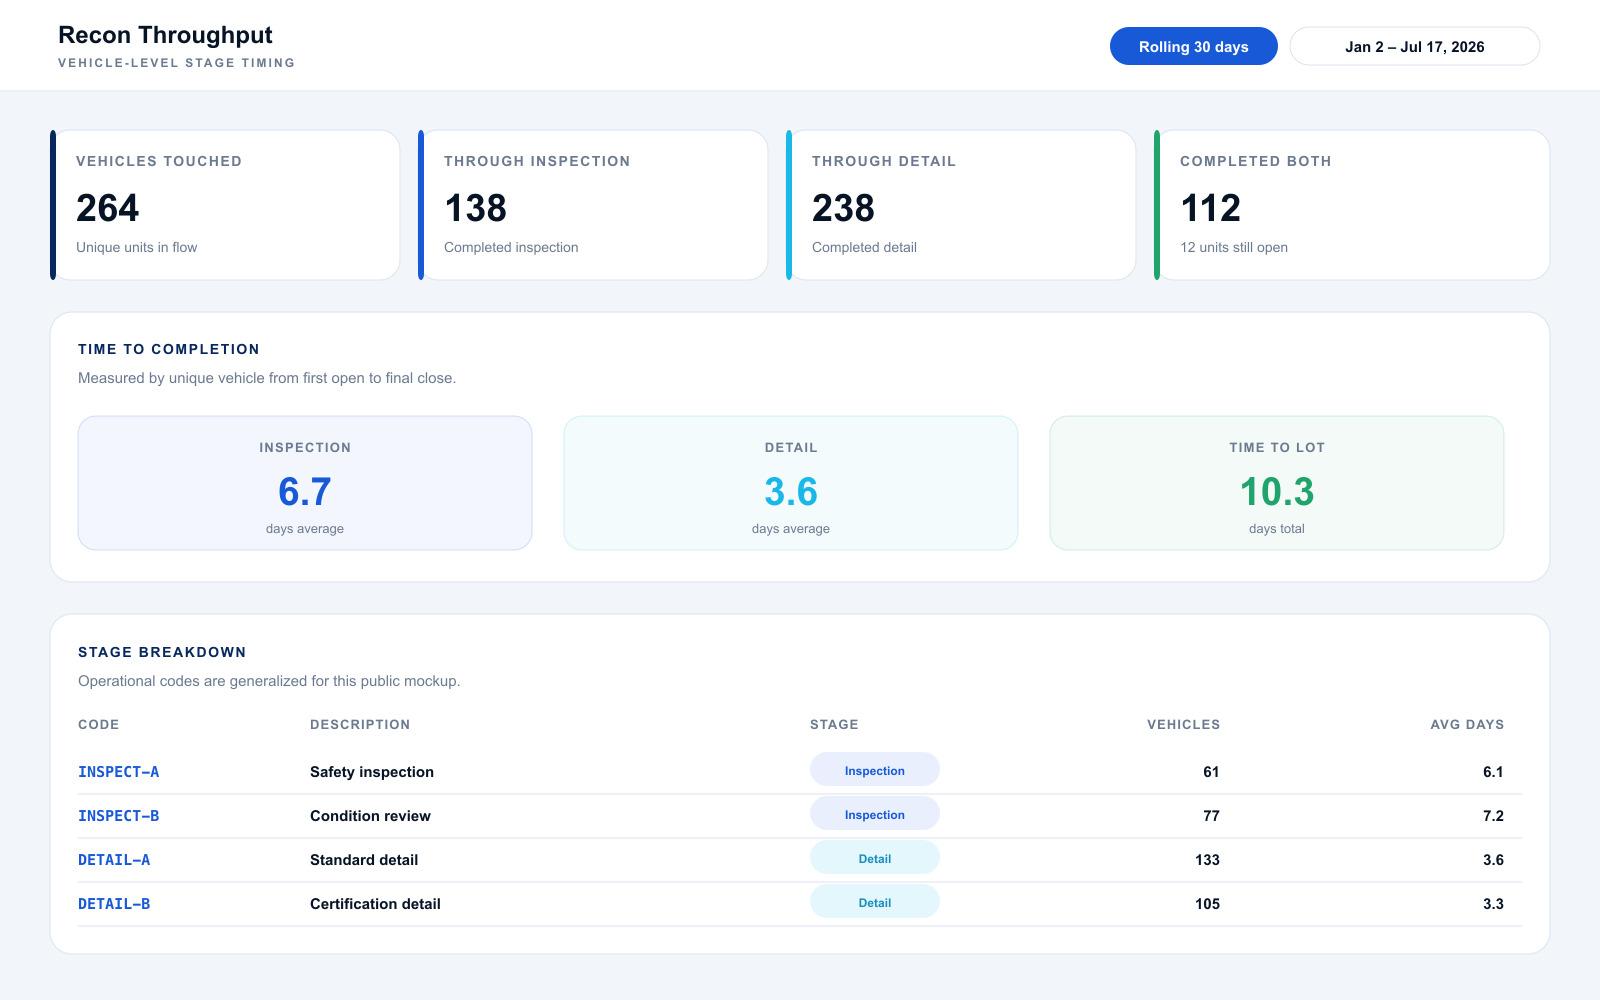Click the VEHICLES column header
This screenshot has height=1000, width=1600.
click(x=1183, y=724)
